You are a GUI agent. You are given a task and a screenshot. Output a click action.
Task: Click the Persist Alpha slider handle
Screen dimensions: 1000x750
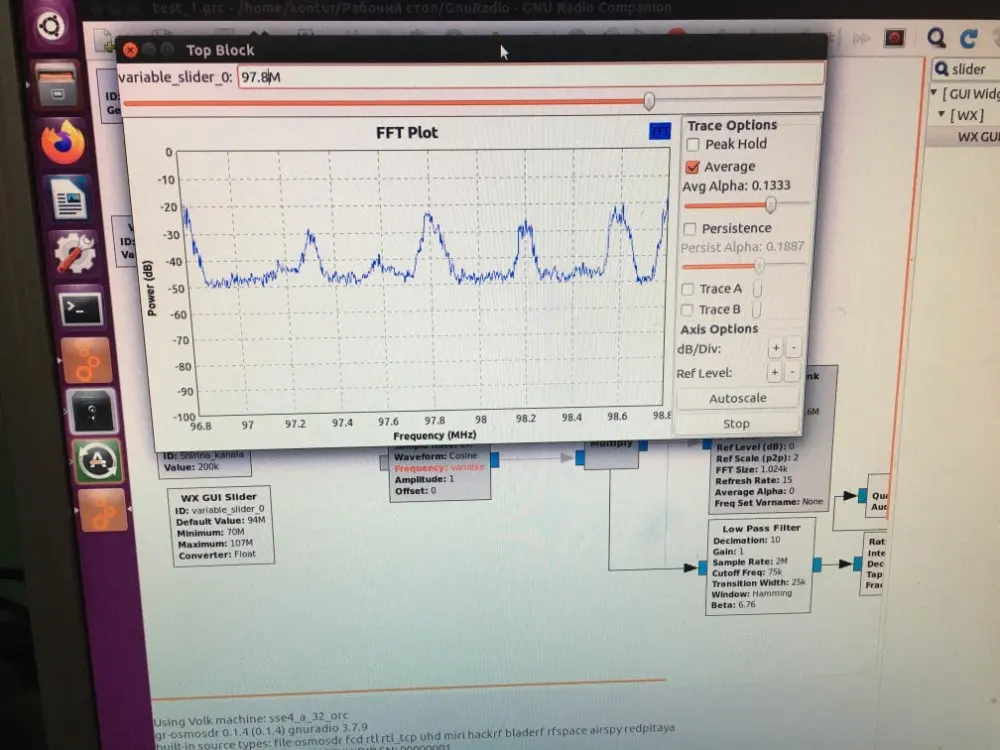(759, 265)
